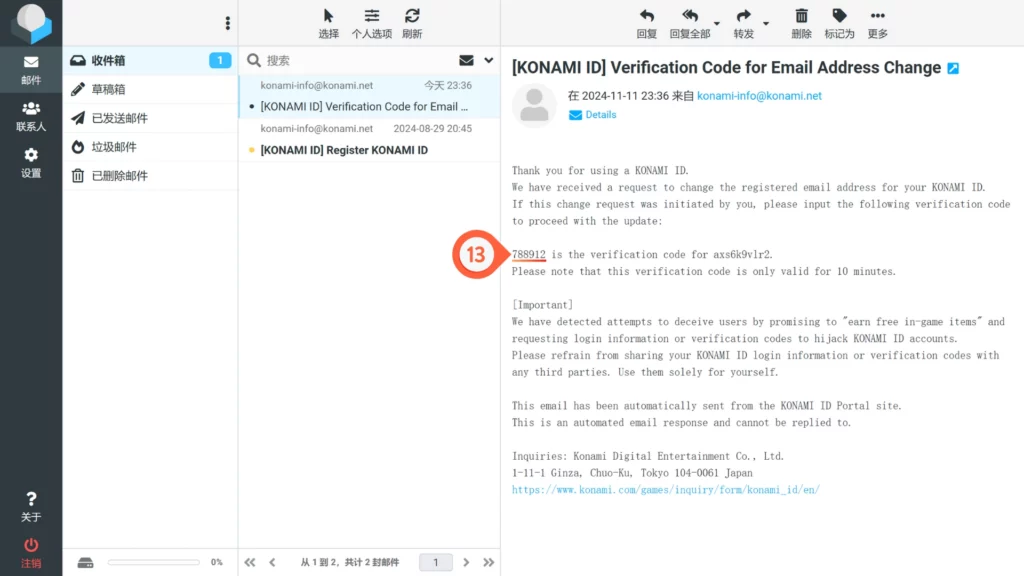Expand the Forward (转发) dropdown arrow
This screenshot has width=1024, height=576.
[x=766, y=23]
